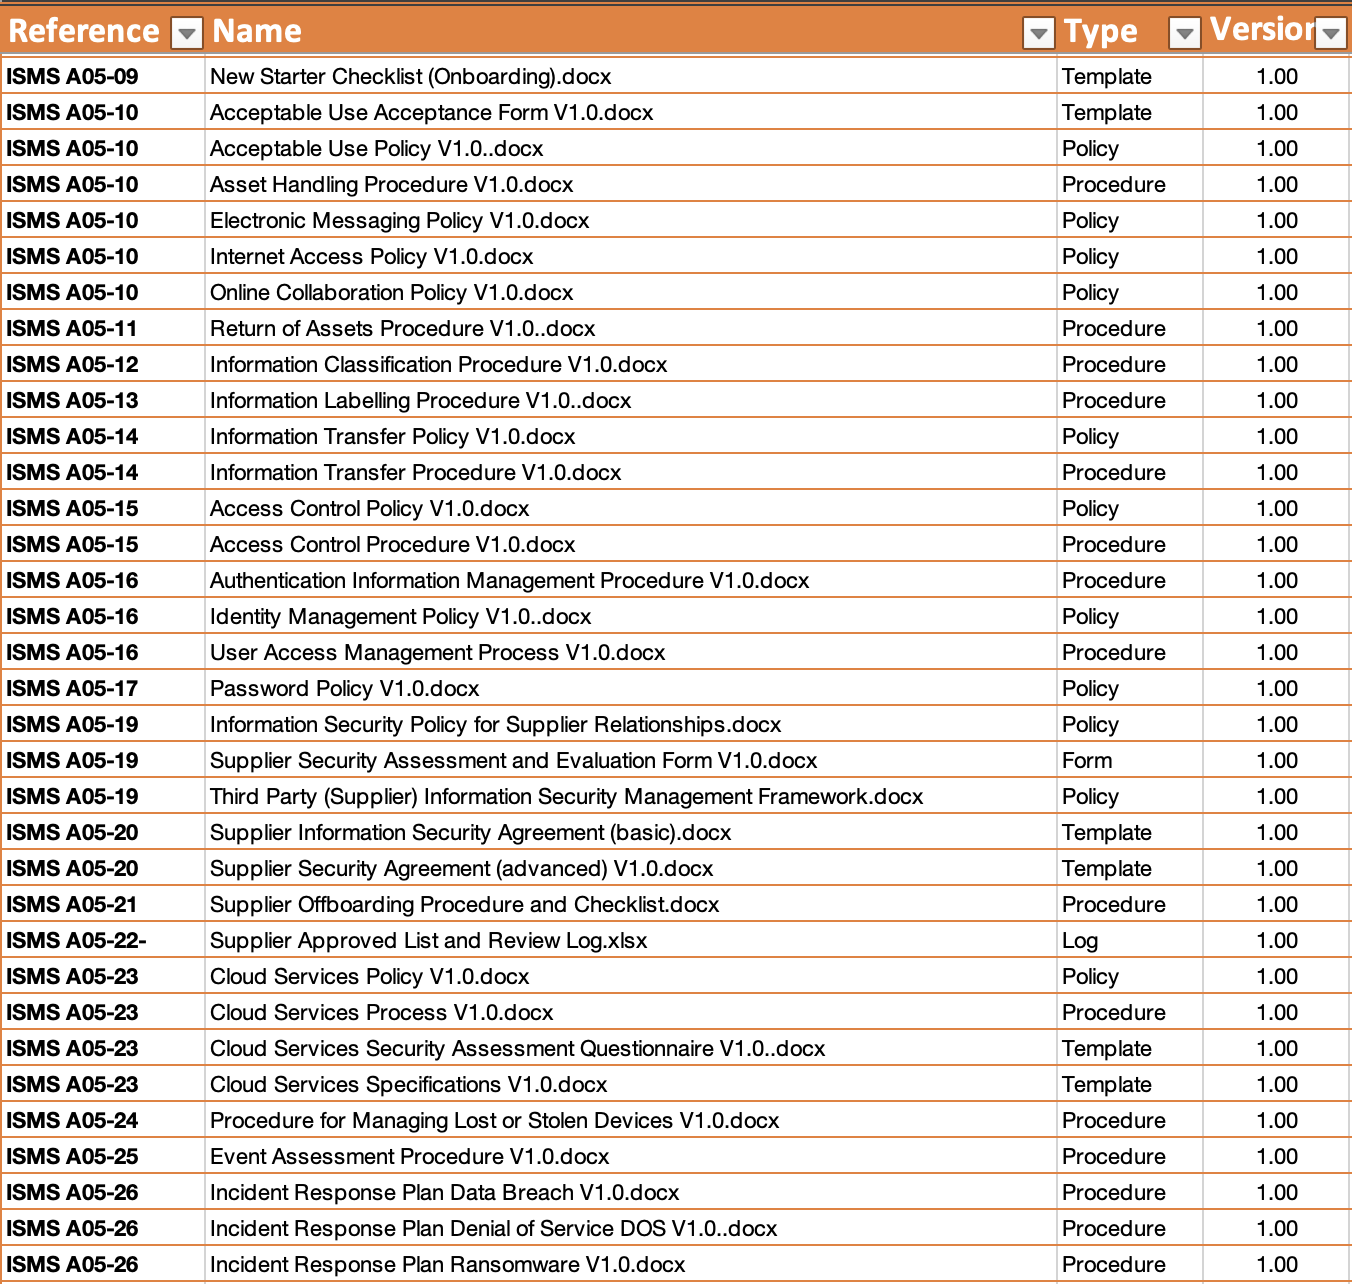This screenshot has height=1284, width=1352.
Task: Select Incident Response Plan Data Breach cell
Action: coord(631,1192)
